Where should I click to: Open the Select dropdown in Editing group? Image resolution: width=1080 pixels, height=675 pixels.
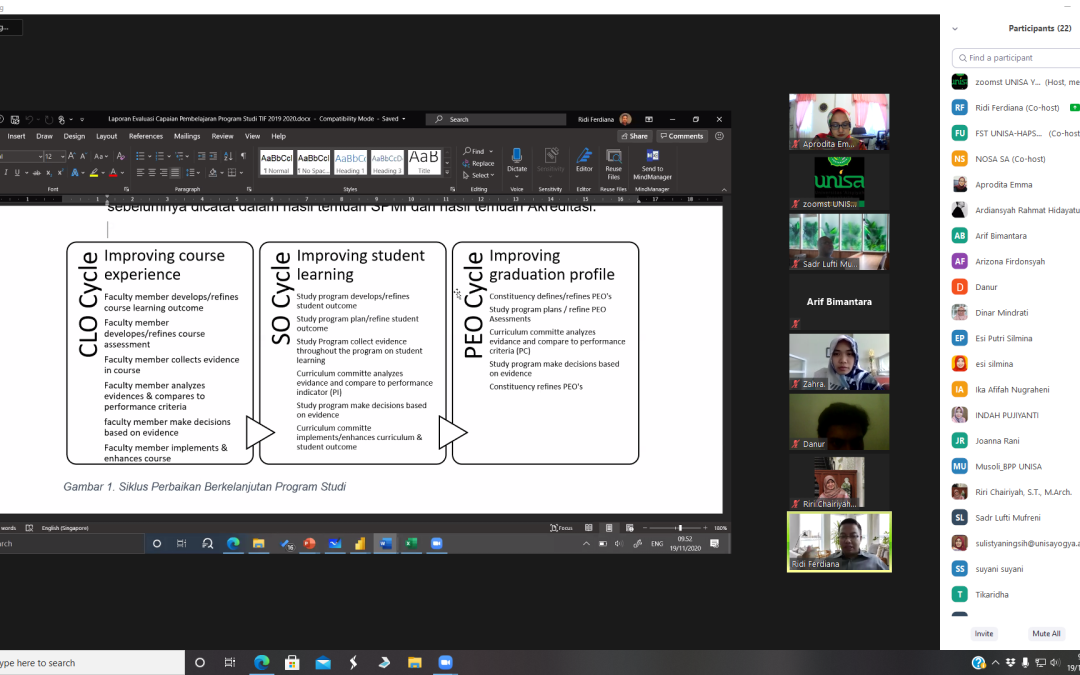coord(481,175)
